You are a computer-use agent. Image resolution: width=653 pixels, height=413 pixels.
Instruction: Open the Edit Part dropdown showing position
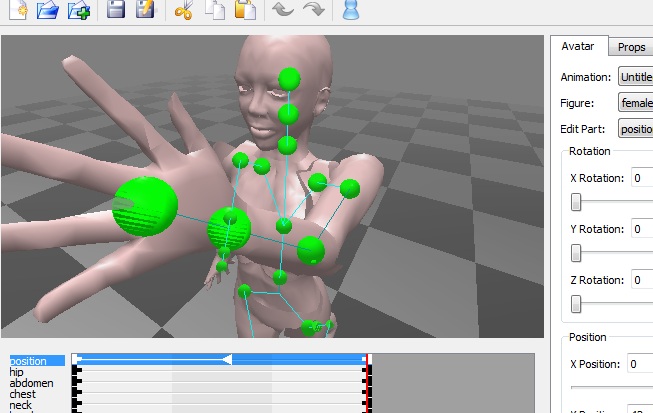click(636, 129)
